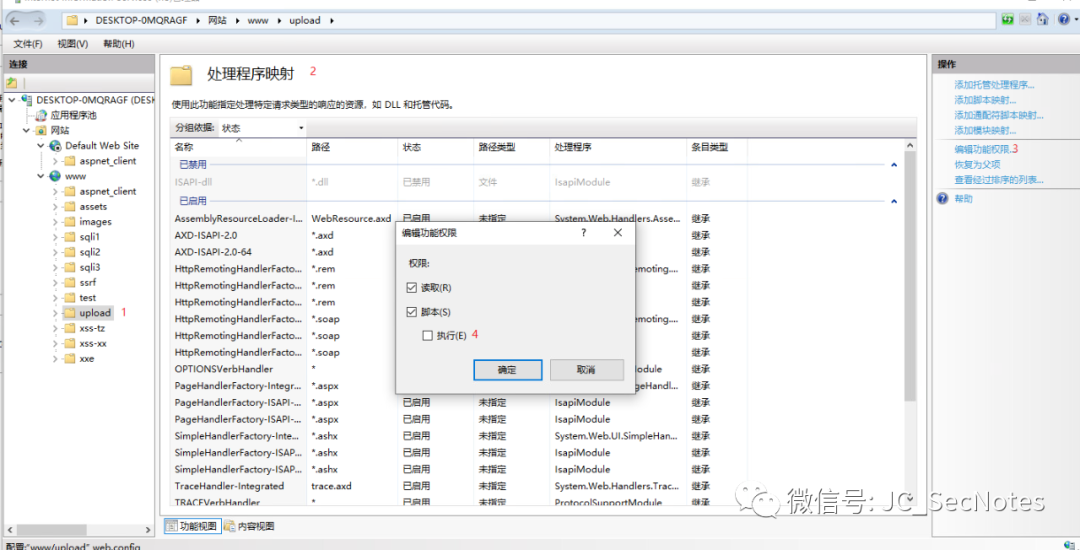Click the help icon beside 帮助 in actions
This screenshot has width=1080, height=550.
click(943, 199)
